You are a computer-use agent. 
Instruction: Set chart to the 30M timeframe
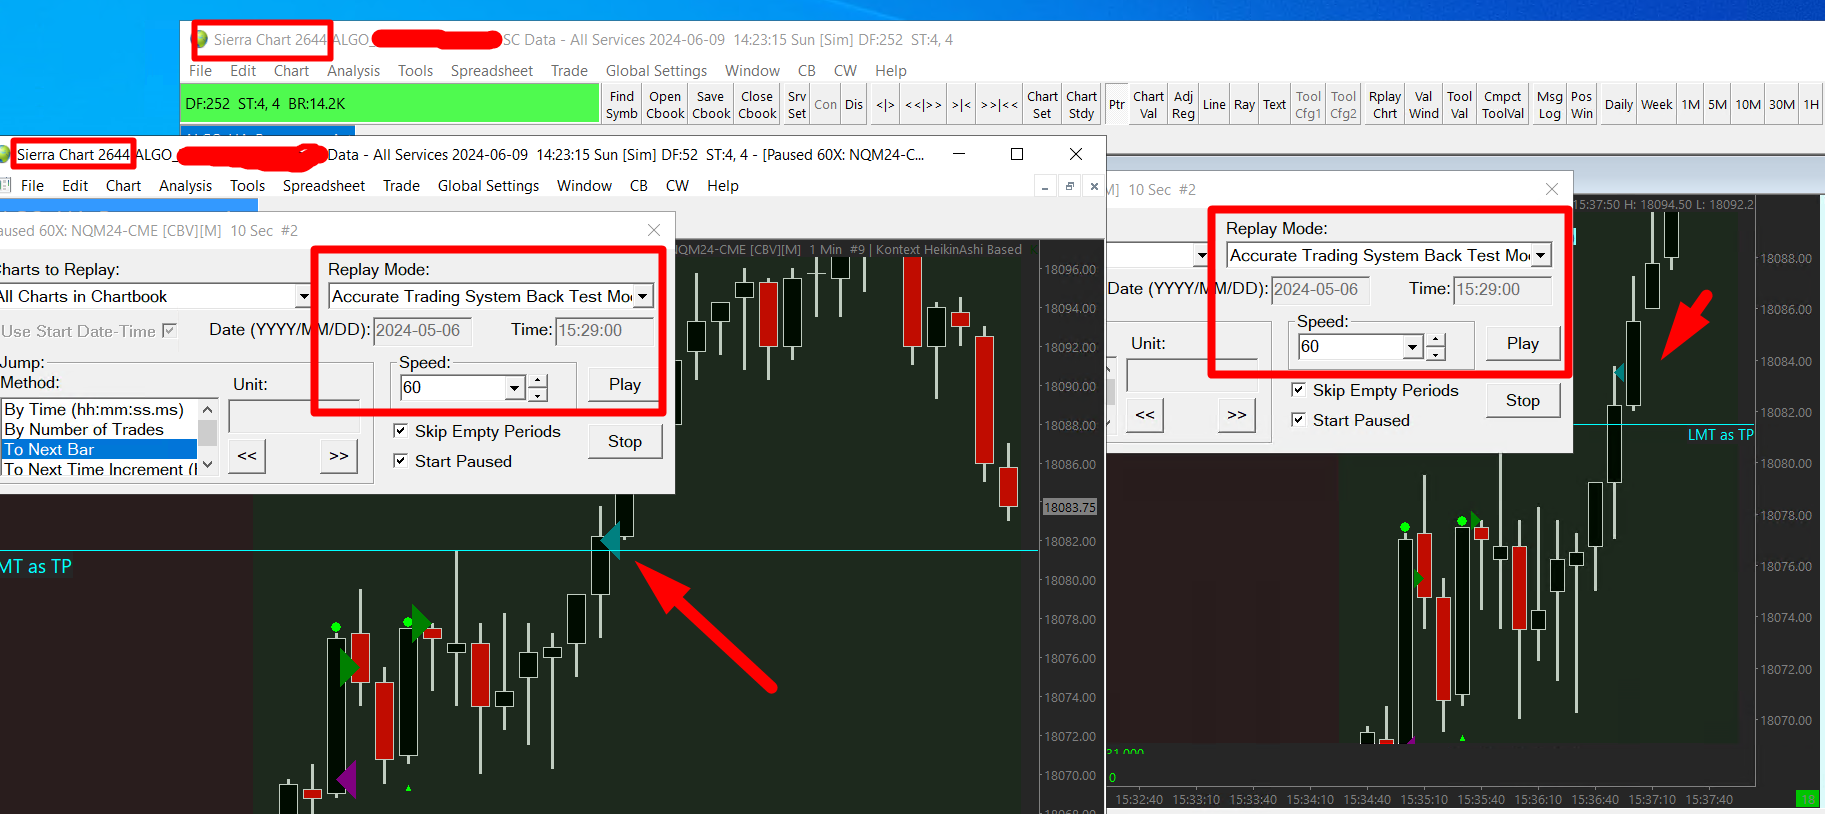tap(1782, 104)
